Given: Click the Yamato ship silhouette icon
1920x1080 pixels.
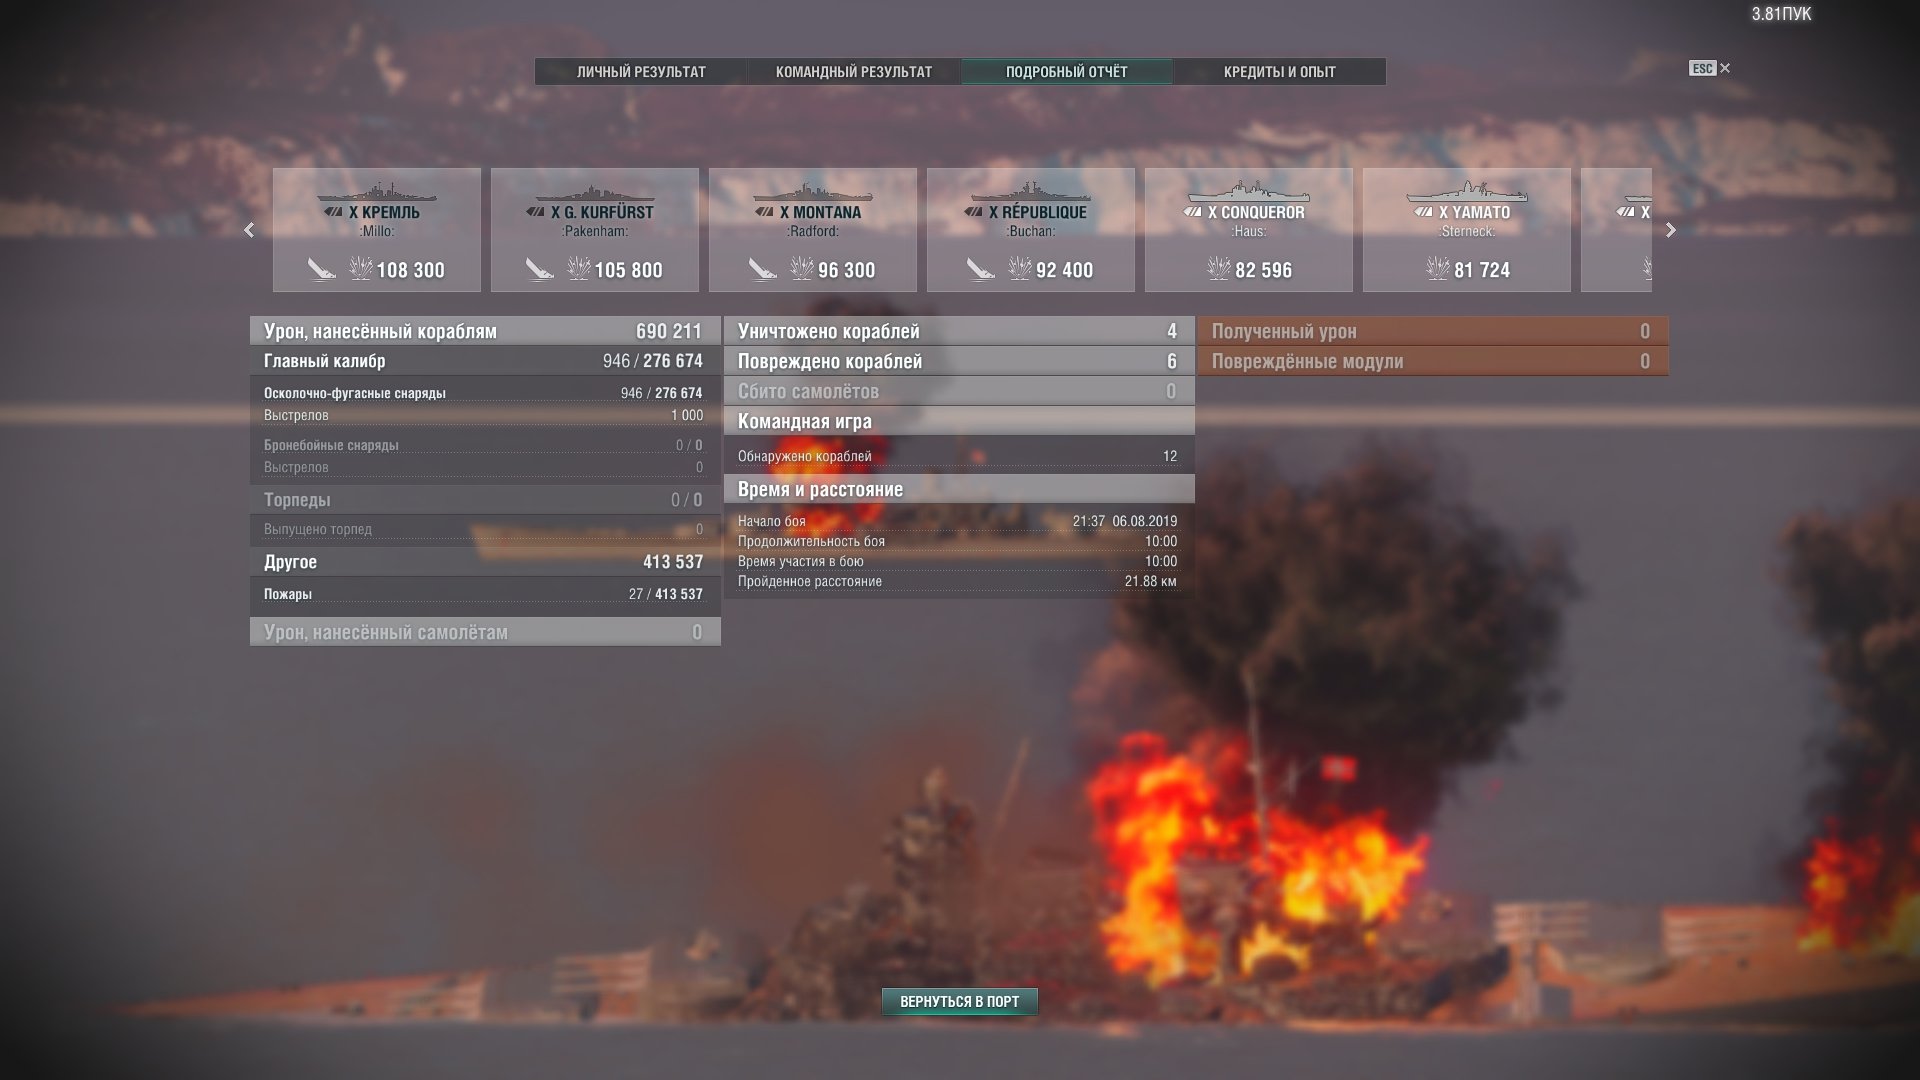Looking at the screenshot, I should pos(1467,192).
